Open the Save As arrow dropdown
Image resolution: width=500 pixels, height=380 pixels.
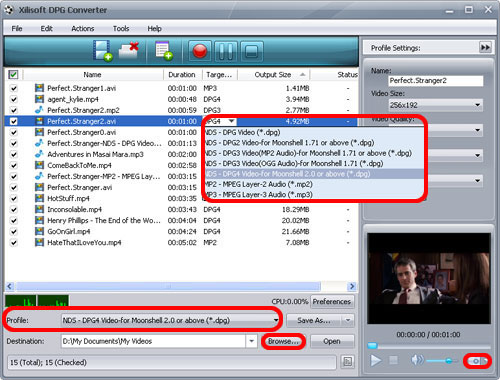pos(348,320)
